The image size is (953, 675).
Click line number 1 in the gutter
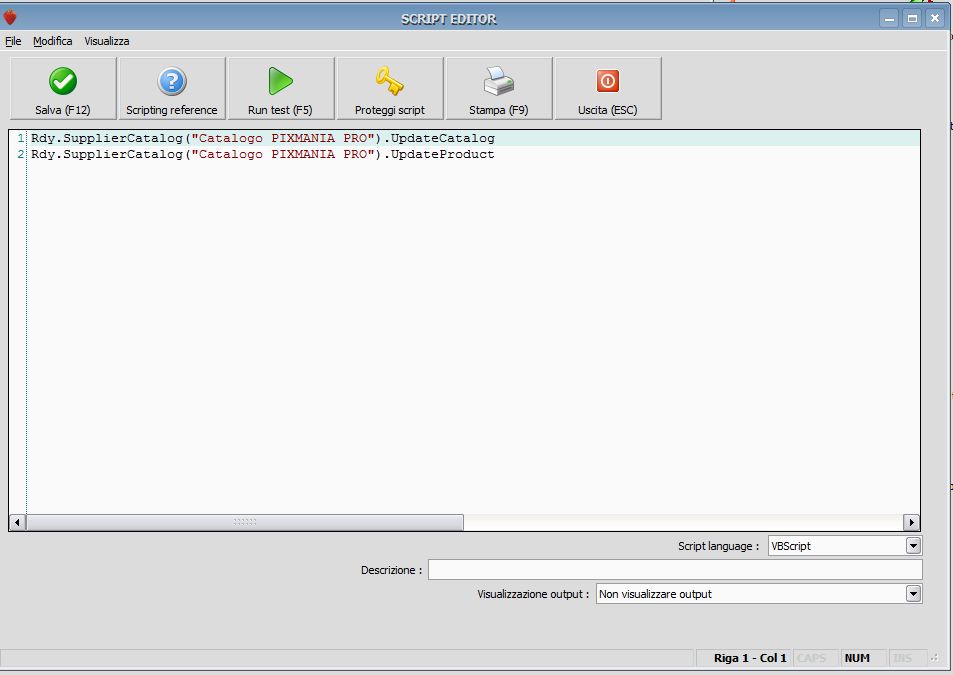(x=21, y=138)
